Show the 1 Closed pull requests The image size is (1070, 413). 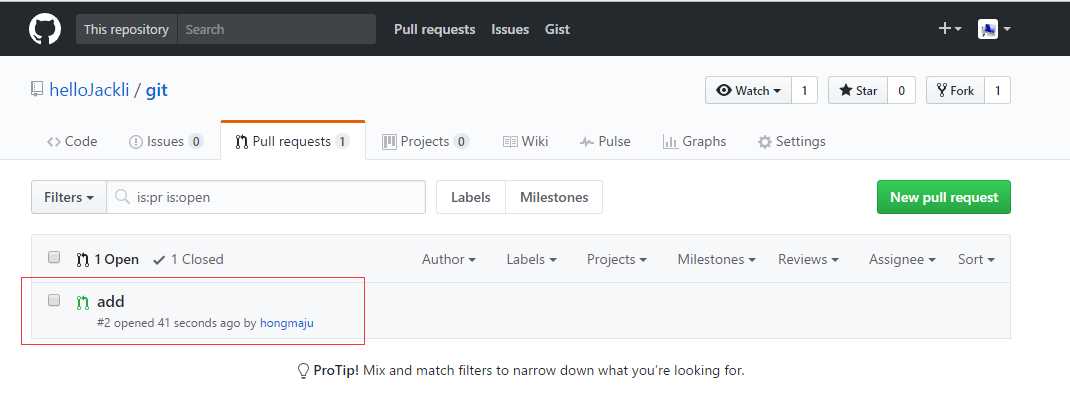188,259
